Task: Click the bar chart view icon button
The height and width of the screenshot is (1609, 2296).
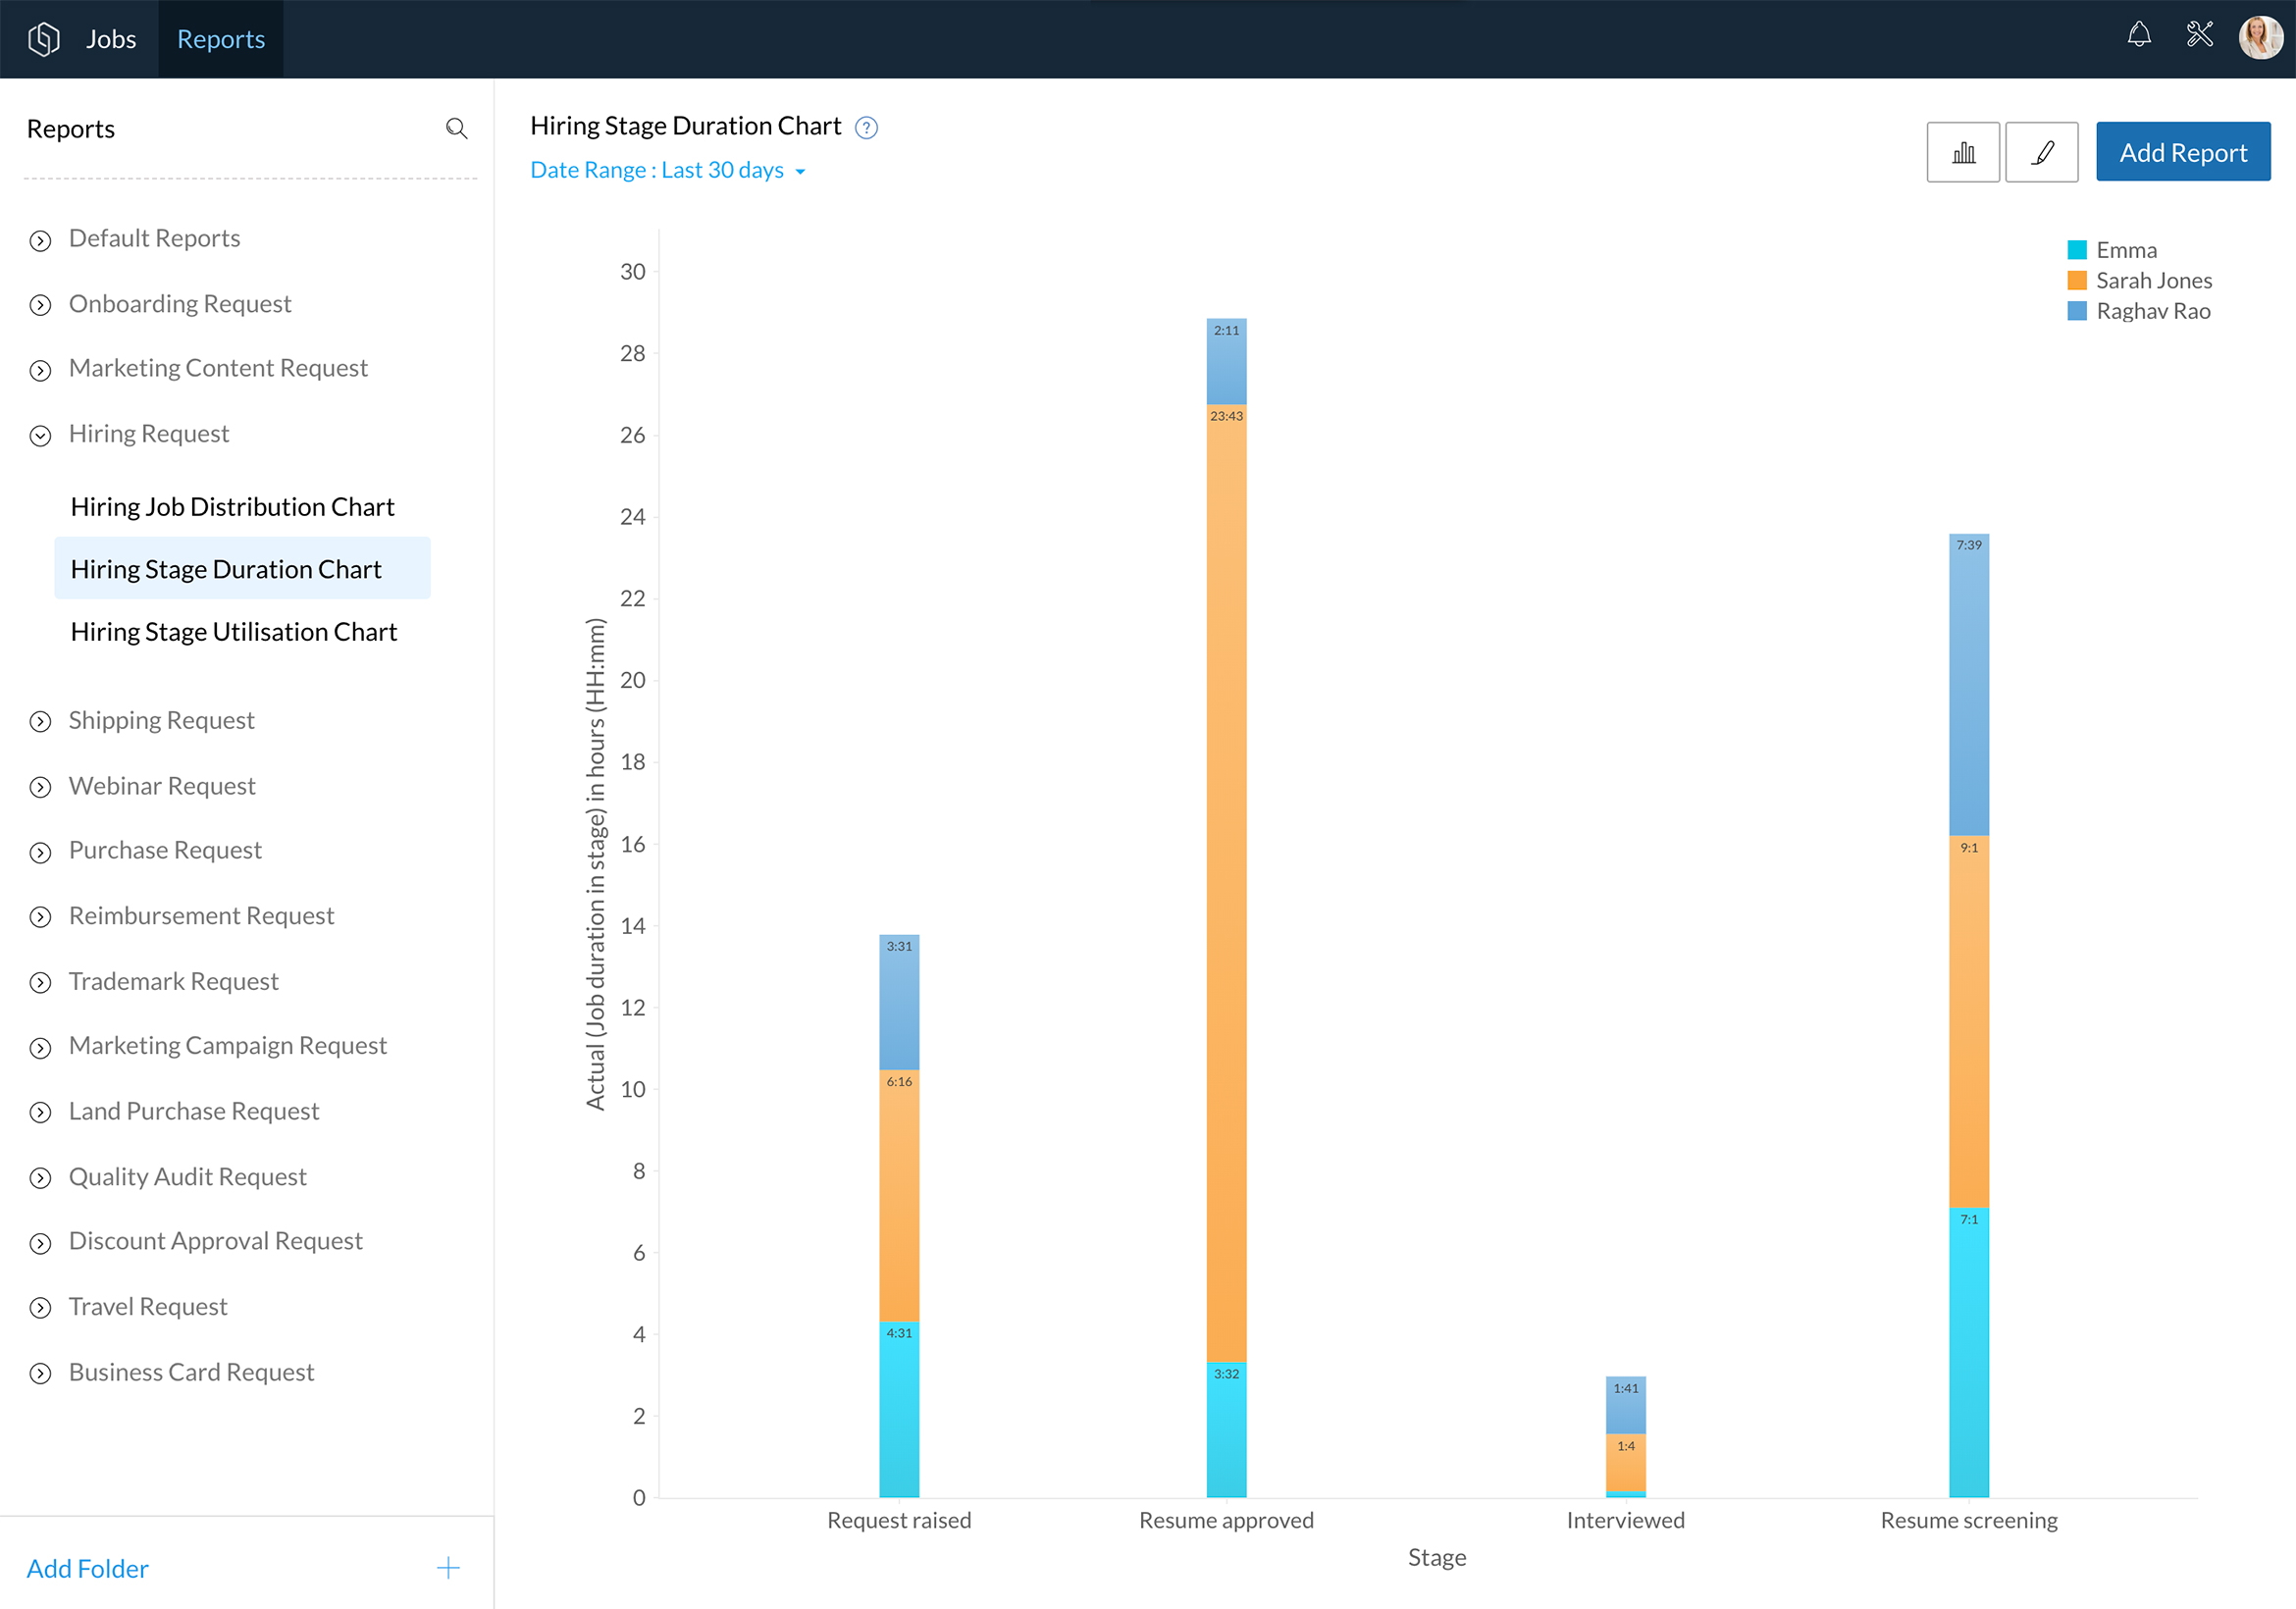Action: click(1962, 153)
